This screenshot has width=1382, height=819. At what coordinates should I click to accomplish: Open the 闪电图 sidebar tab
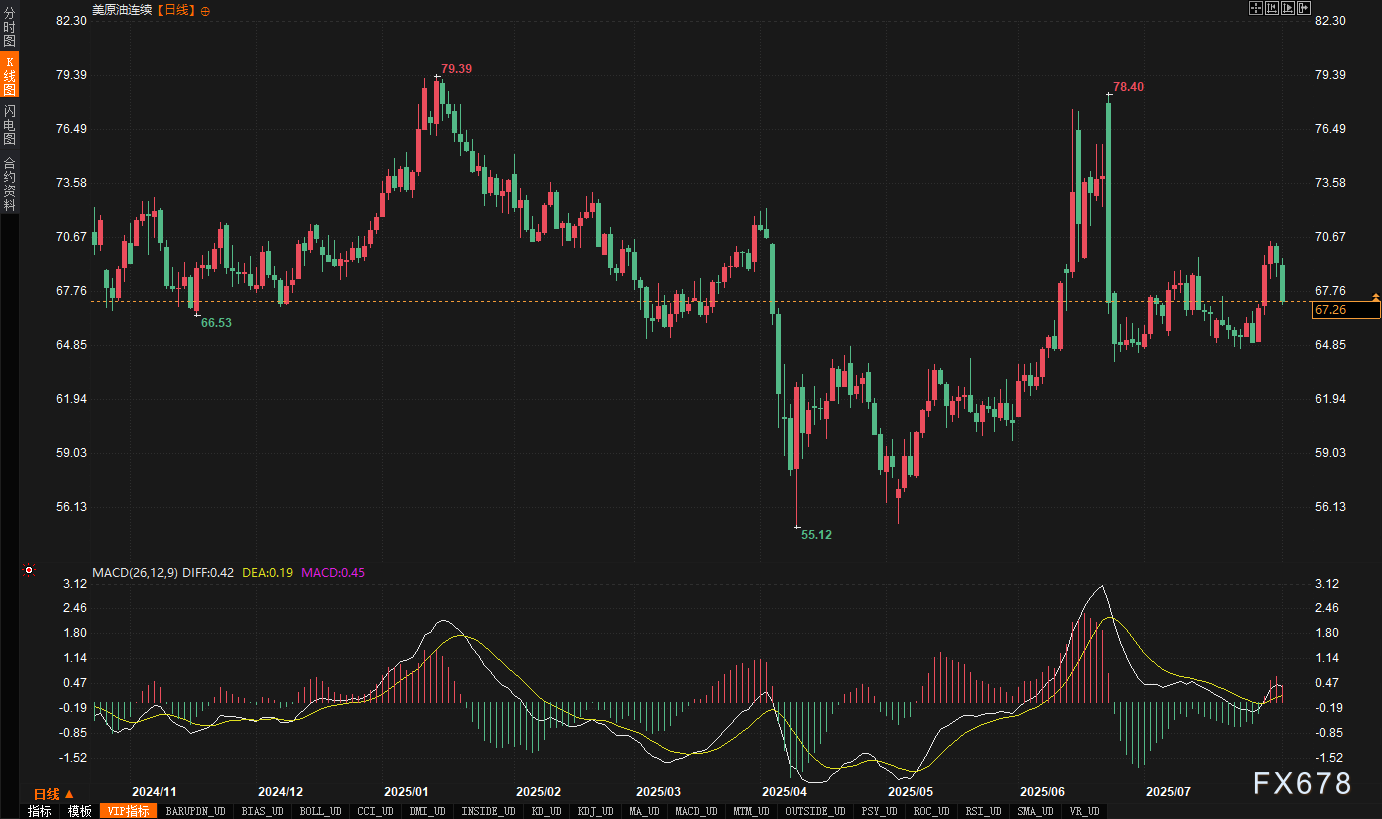click(10, 124)
